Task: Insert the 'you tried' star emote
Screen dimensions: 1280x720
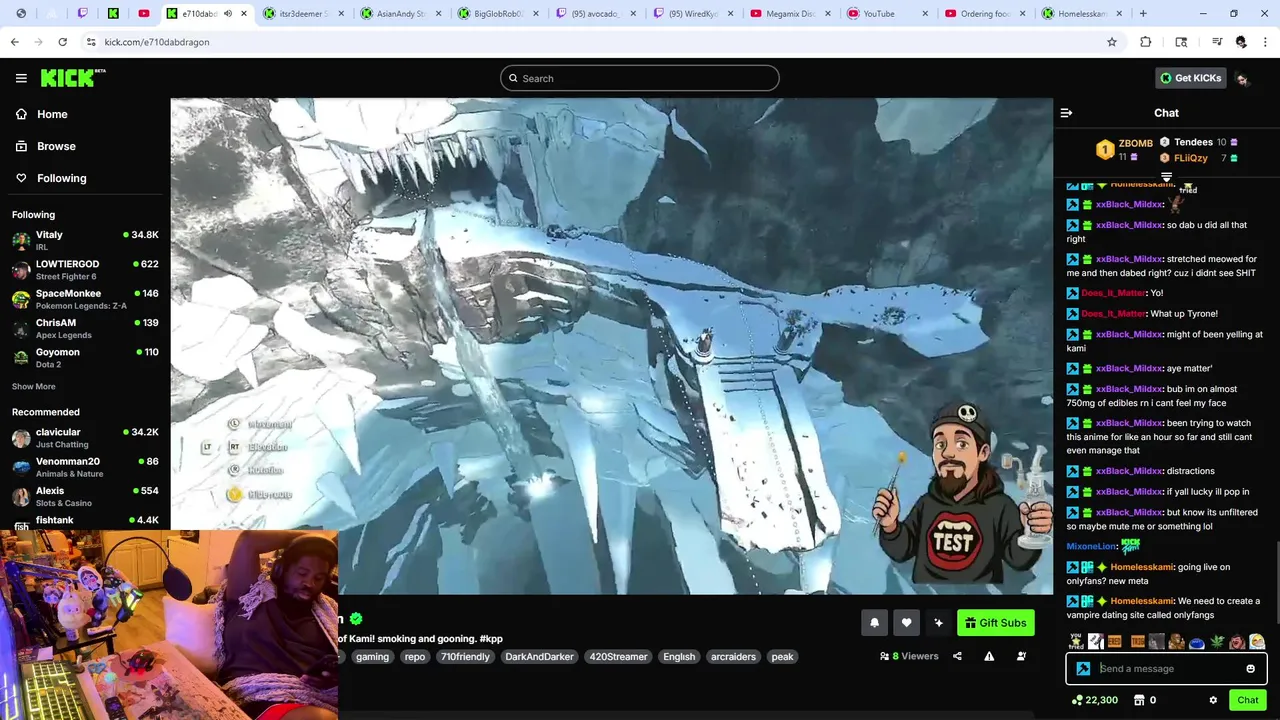Action: tap(1076, 642)
